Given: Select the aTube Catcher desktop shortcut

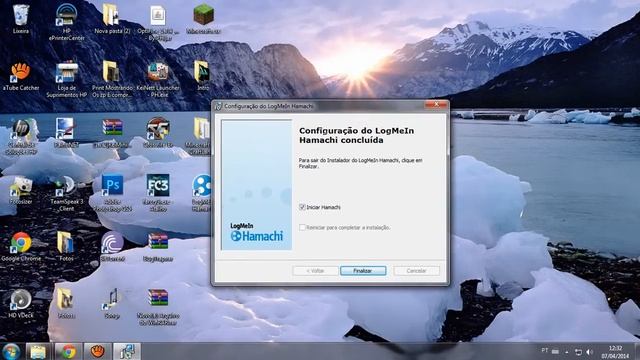Looking at the screenshot, I should coord(20,76).
